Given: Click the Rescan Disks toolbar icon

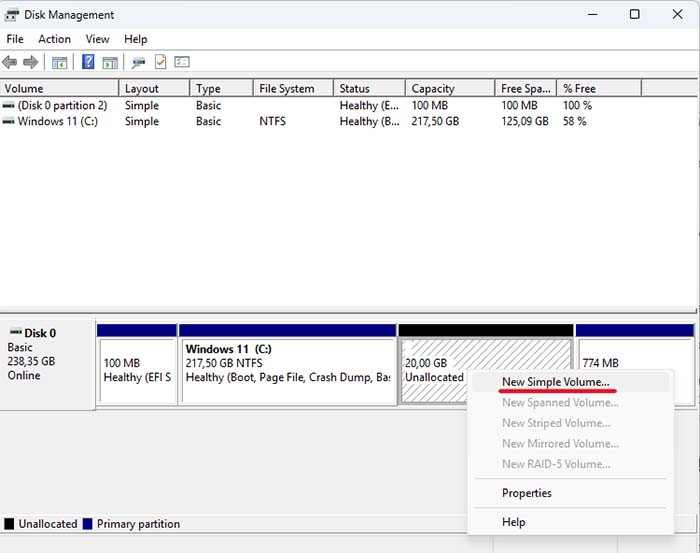Looking at the screenshot, I should click(x=138, y=62).
